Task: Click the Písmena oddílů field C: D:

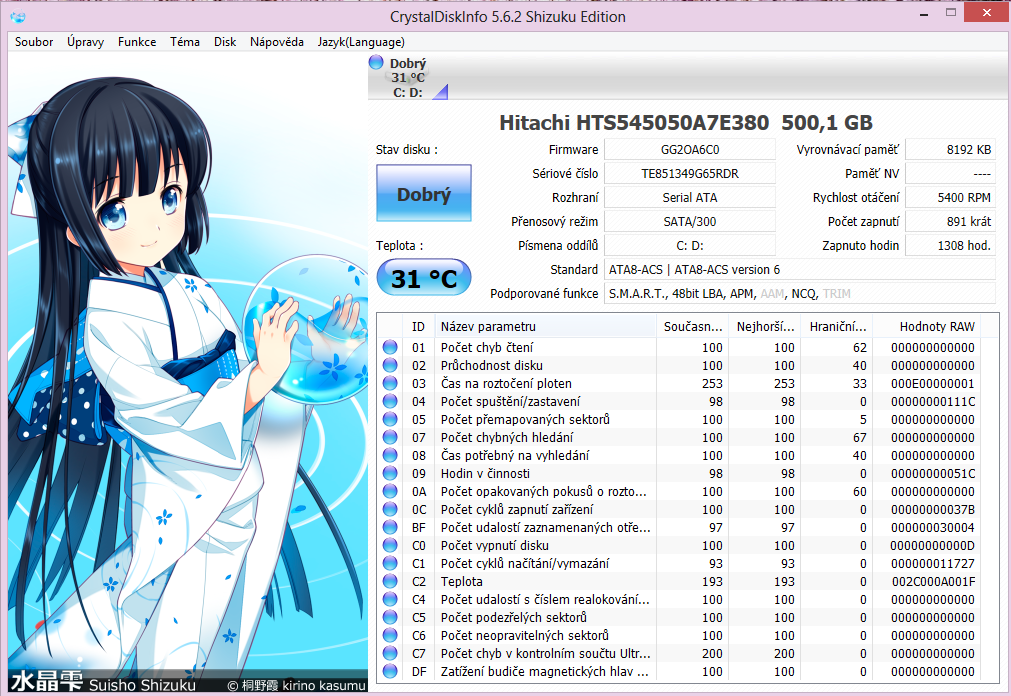Action: (690, 245)
